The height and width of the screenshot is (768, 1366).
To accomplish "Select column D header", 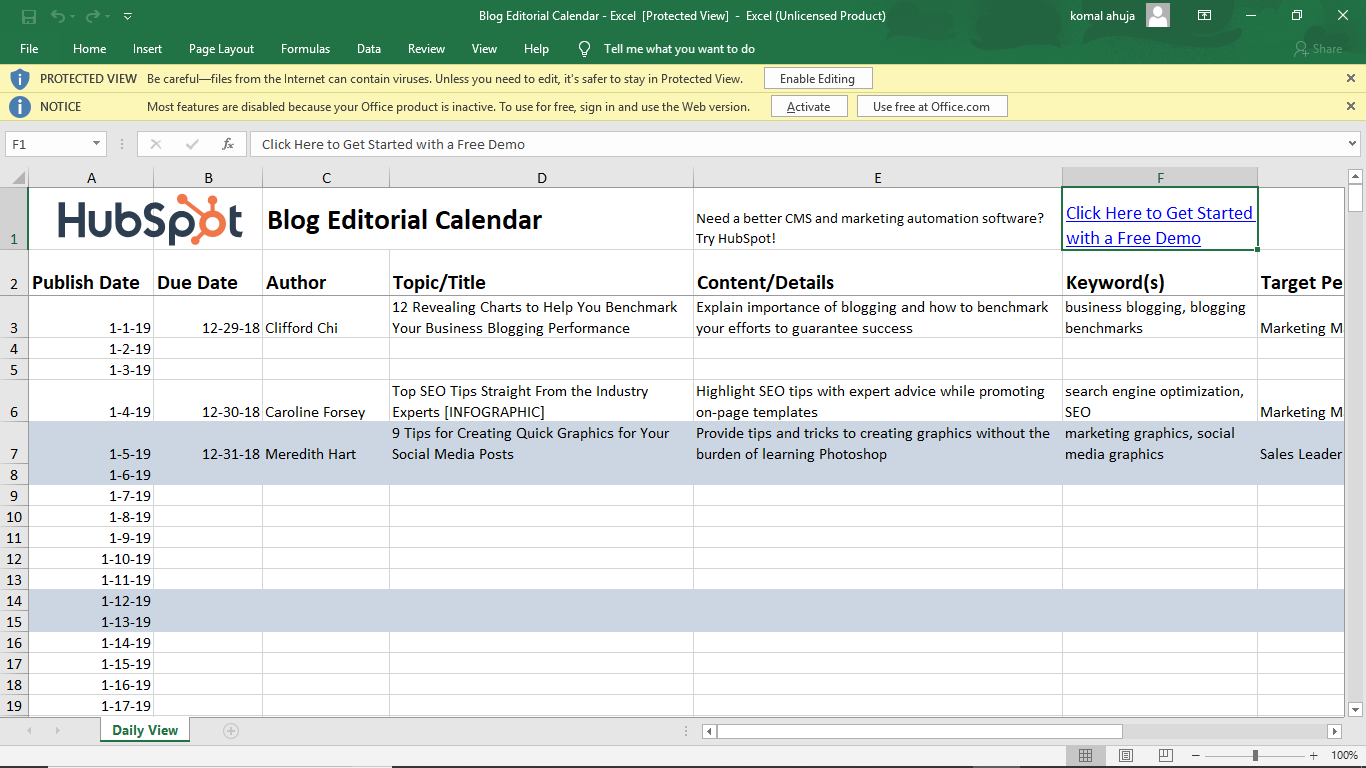I will [x=542, y=178].
